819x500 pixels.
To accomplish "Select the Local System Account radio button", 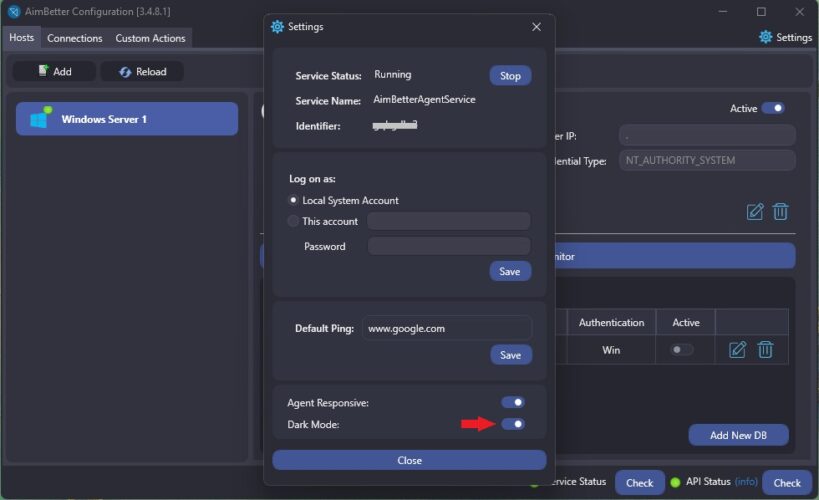I will tap(293, 200).
